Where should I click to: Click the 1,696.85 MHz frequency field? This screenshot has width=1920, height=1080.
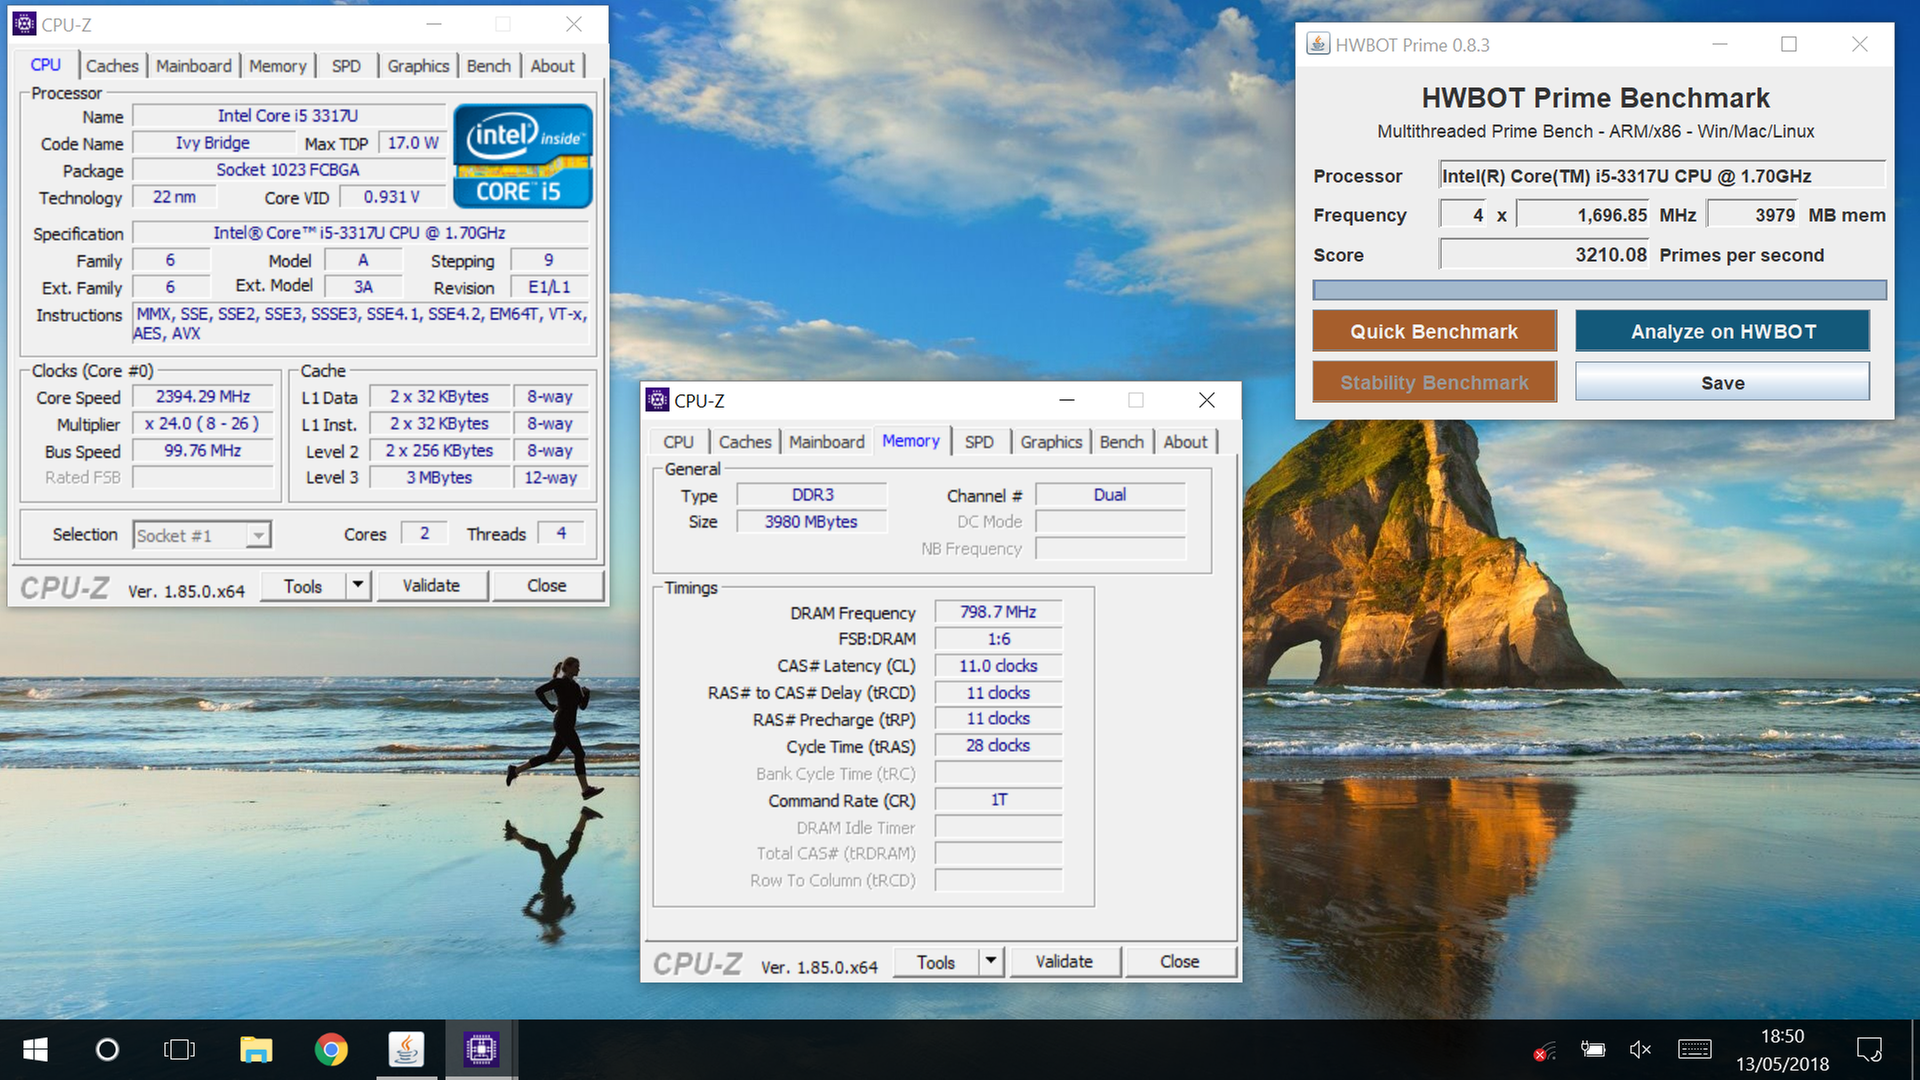(x=1583, y=215)
